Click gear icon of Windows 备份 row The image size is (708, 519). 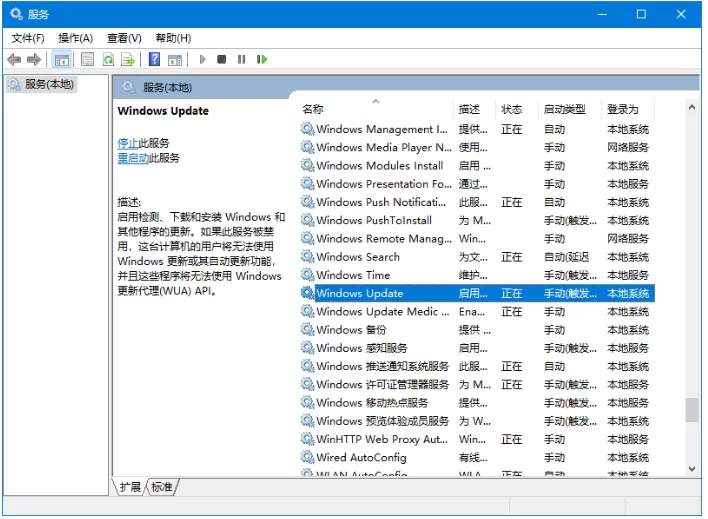pos(307,330)
